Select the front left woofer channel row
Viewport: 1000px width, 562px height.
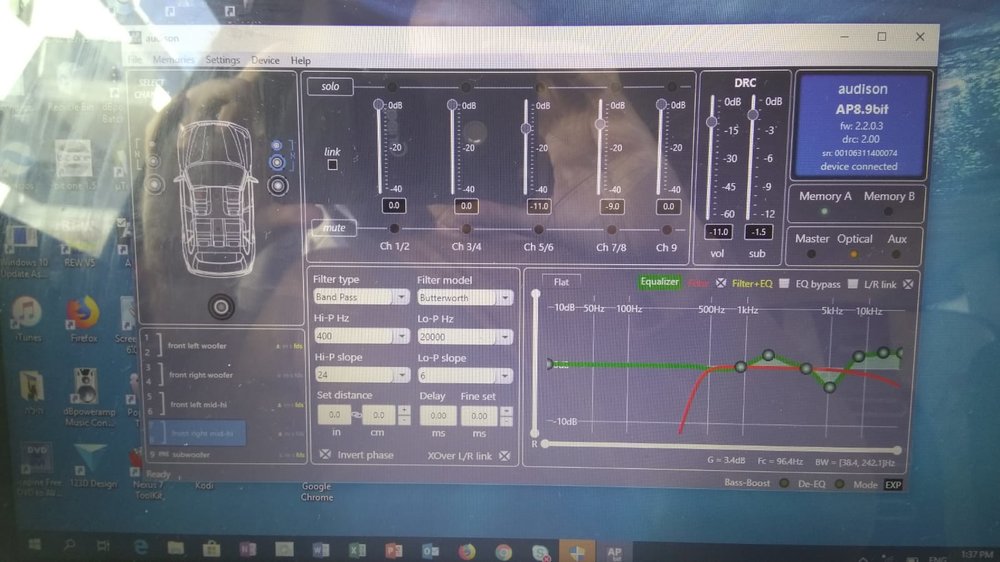(x=225, y=346)
